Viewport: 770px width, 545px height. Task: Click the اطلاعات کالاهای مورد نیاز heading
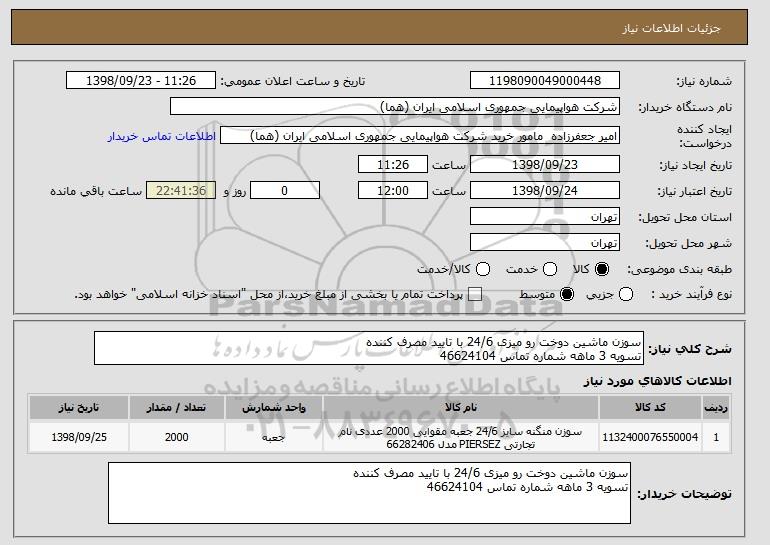[657, 381]
